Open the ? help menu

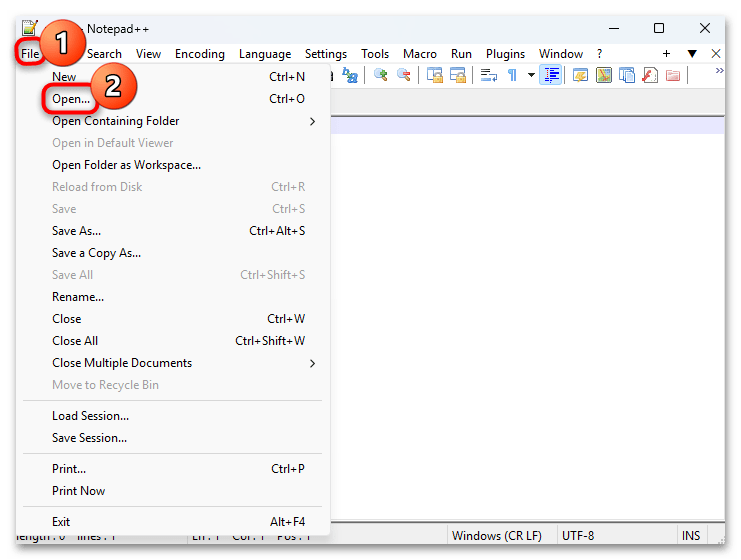[x=599, y=54]
